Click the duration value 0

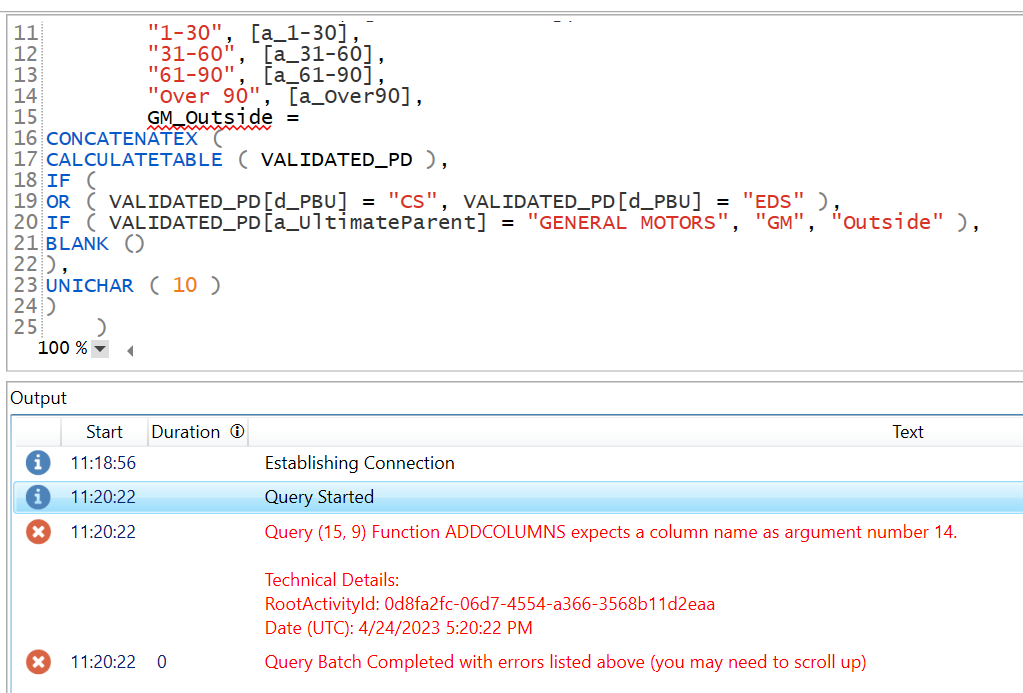(162, 662)
